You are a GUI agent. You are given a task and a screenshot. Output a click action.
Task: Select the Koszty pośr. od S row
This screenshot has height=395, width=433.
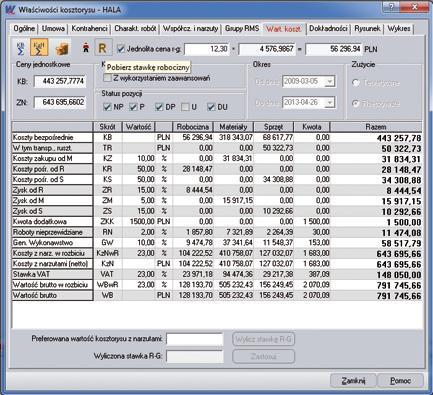point(52,179)
